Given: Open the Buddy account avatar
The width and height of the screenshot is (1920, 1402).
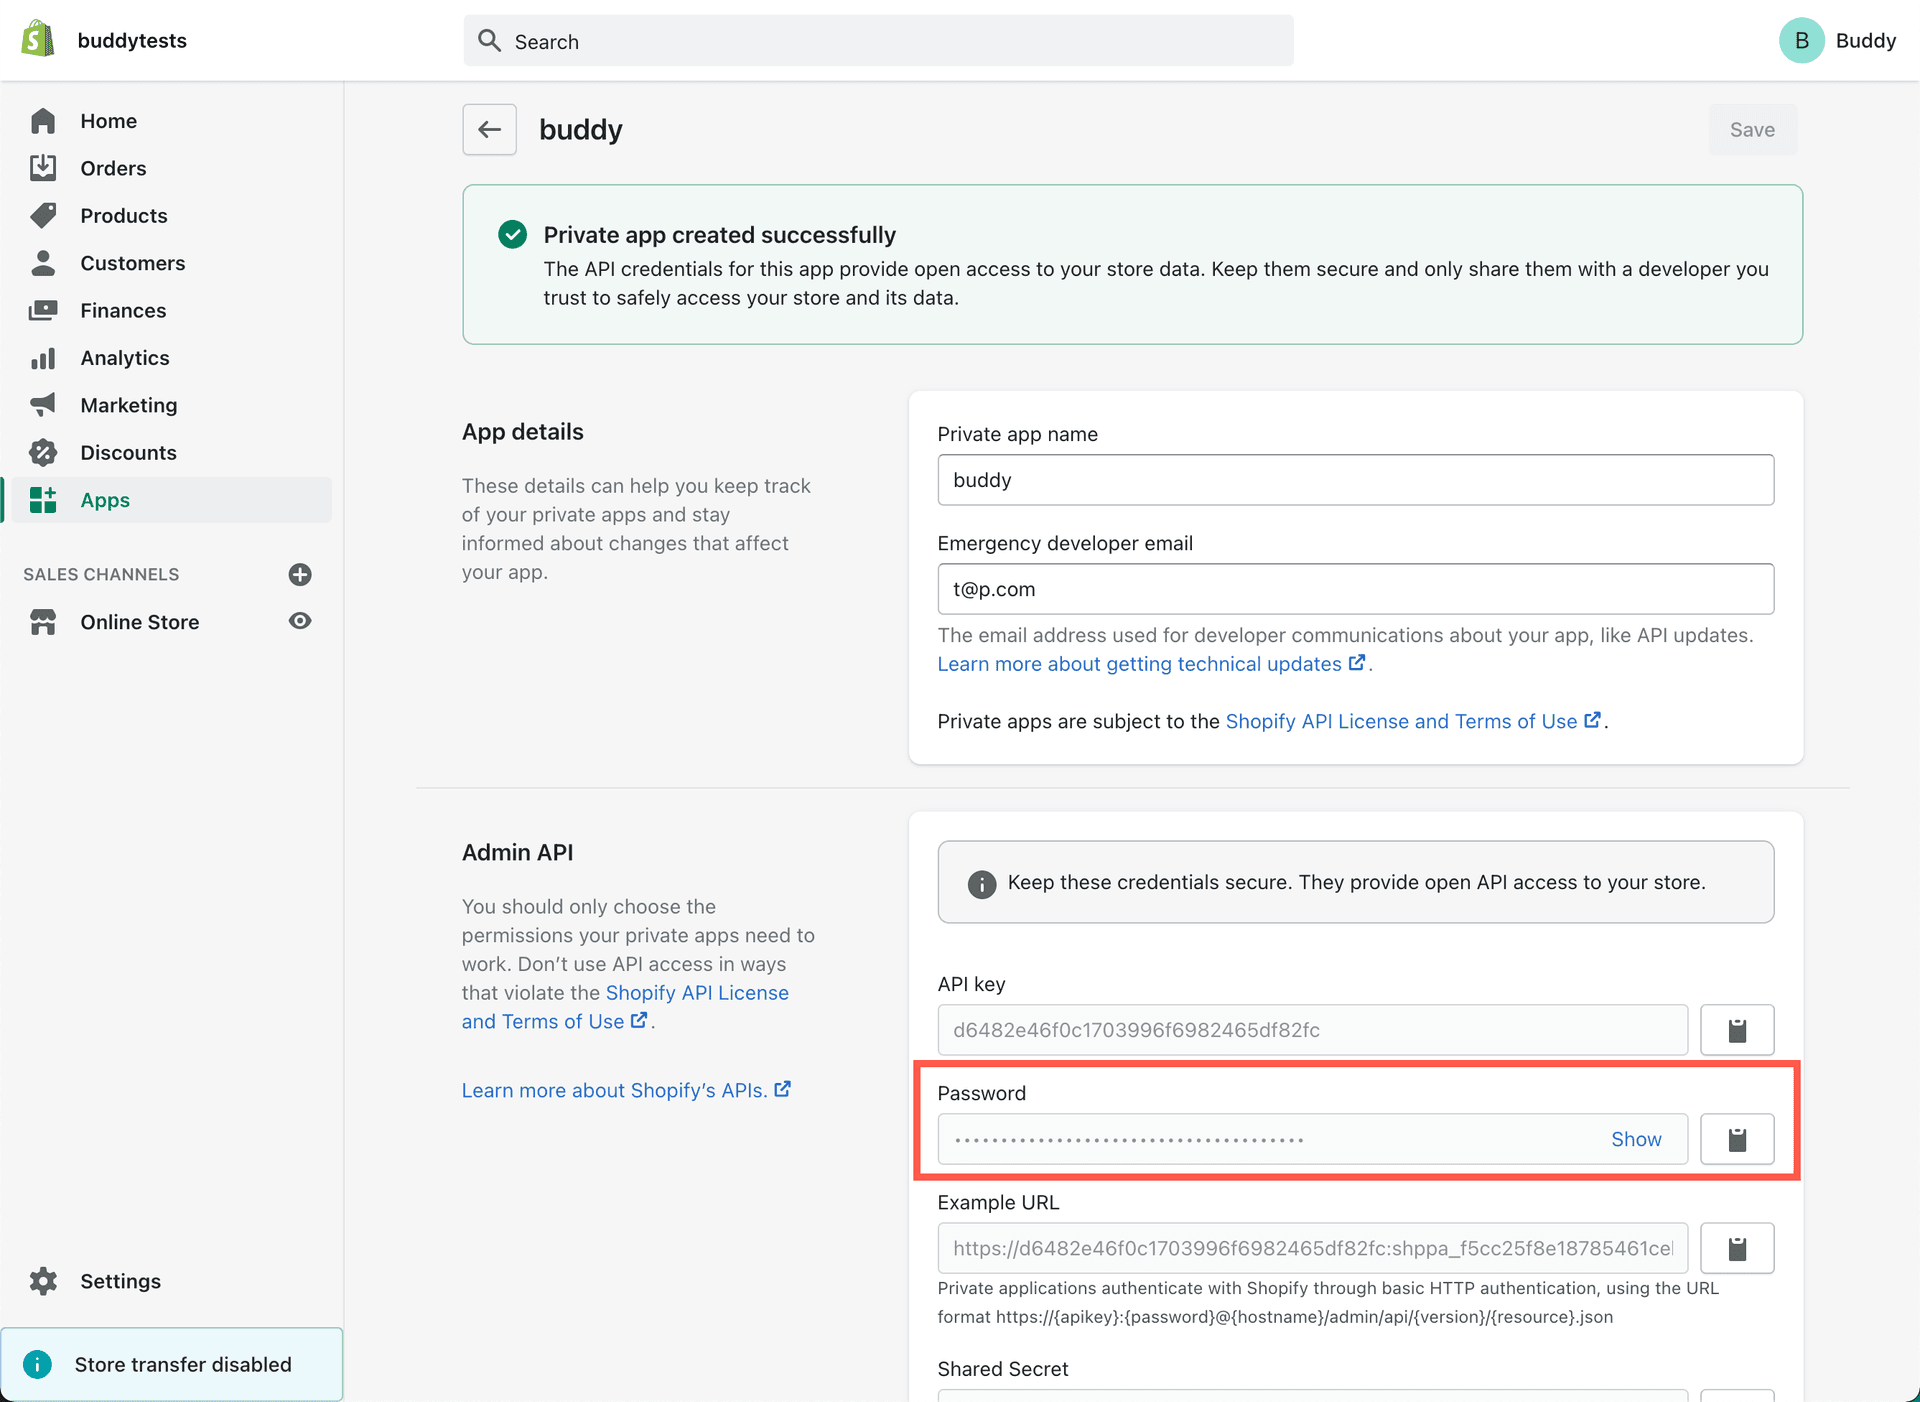Looking at the screenshot, I should pos(1801,41).
